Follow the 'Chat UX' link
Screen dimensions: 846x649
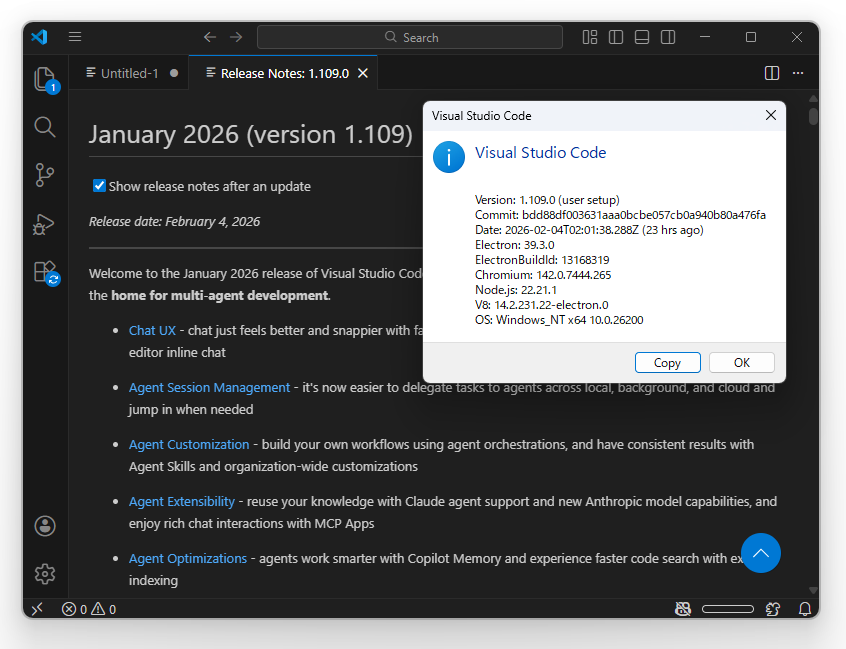(152, 330)
